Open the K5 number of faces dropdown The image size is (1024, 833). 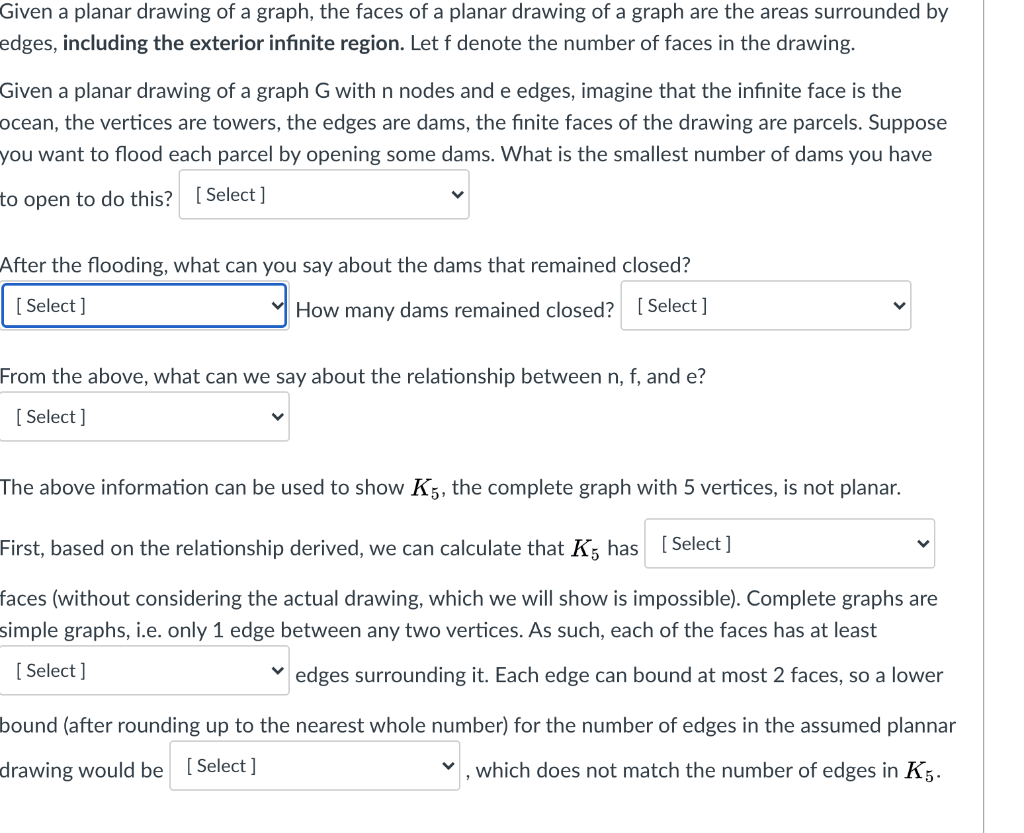tap(789, 544)
